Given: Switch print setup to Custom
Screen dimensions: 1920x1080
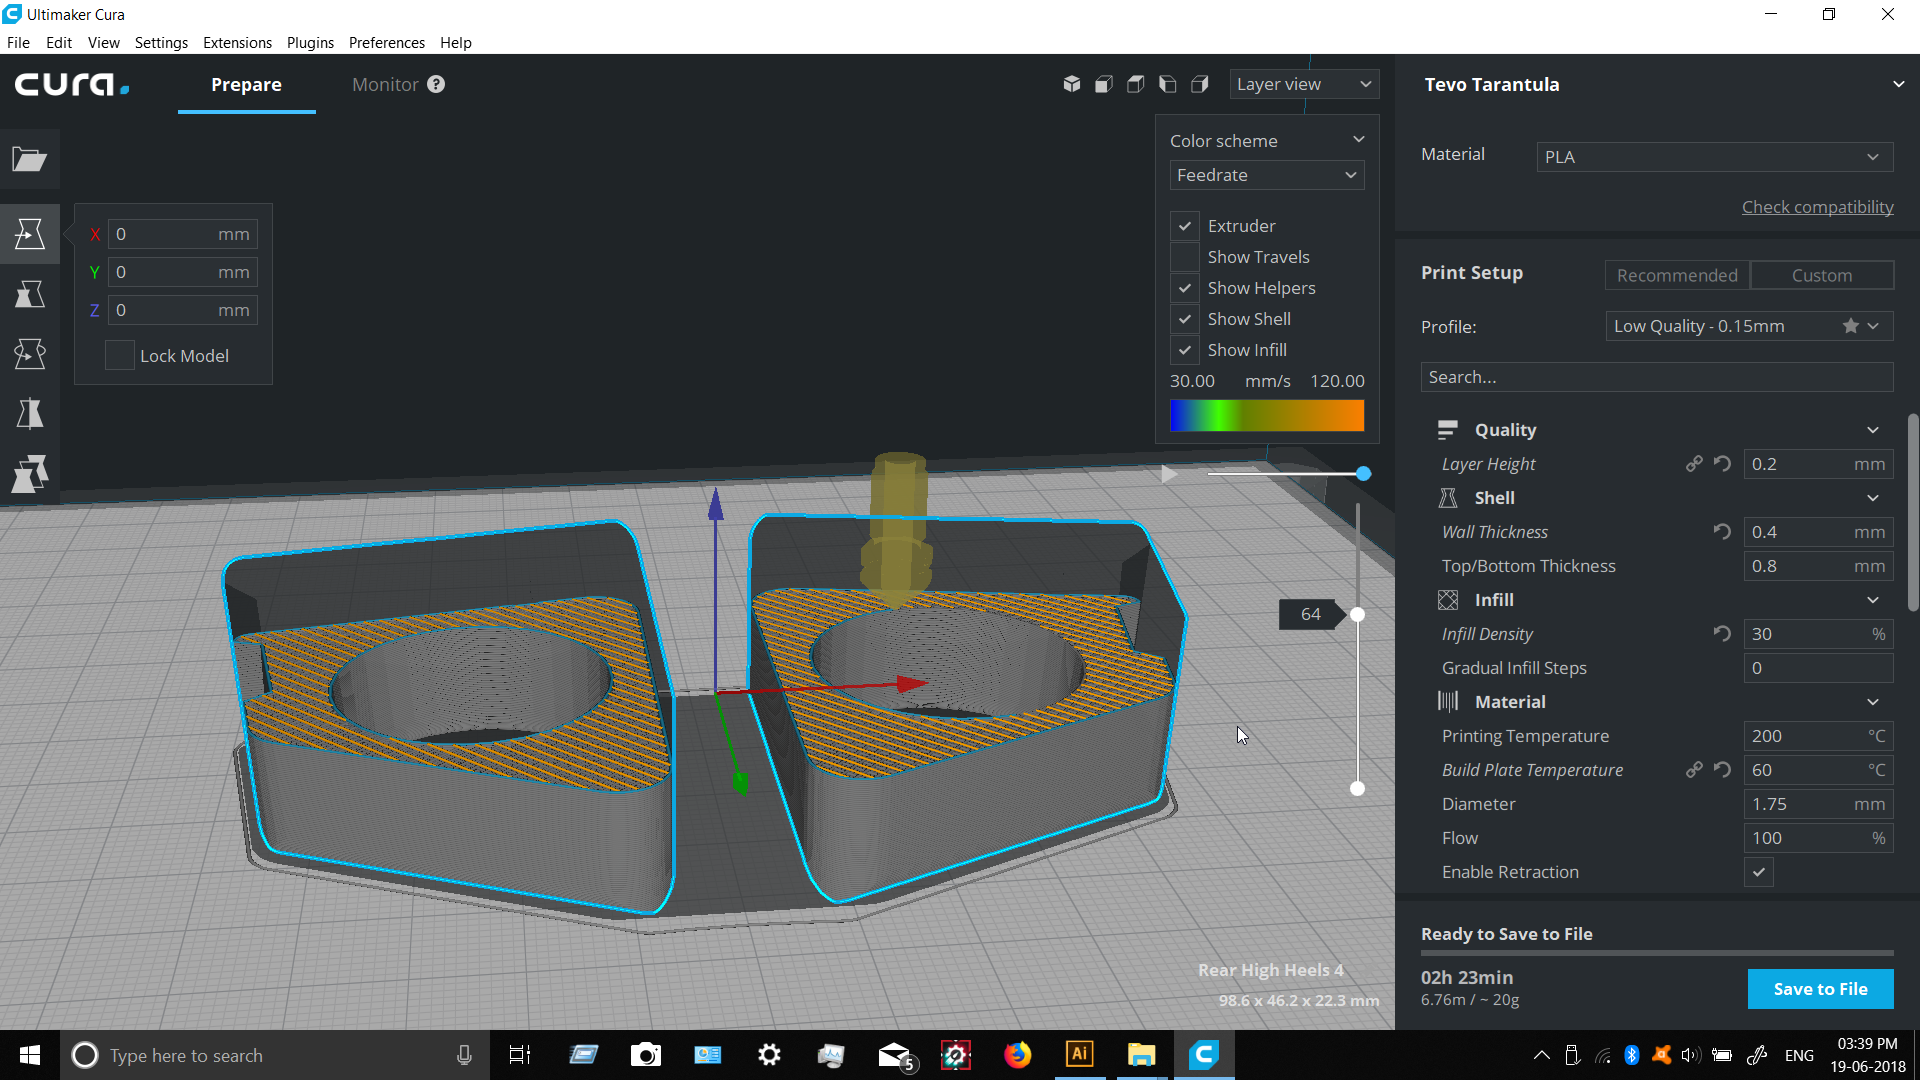Looking at the screenshot, I should (1822, 275).
